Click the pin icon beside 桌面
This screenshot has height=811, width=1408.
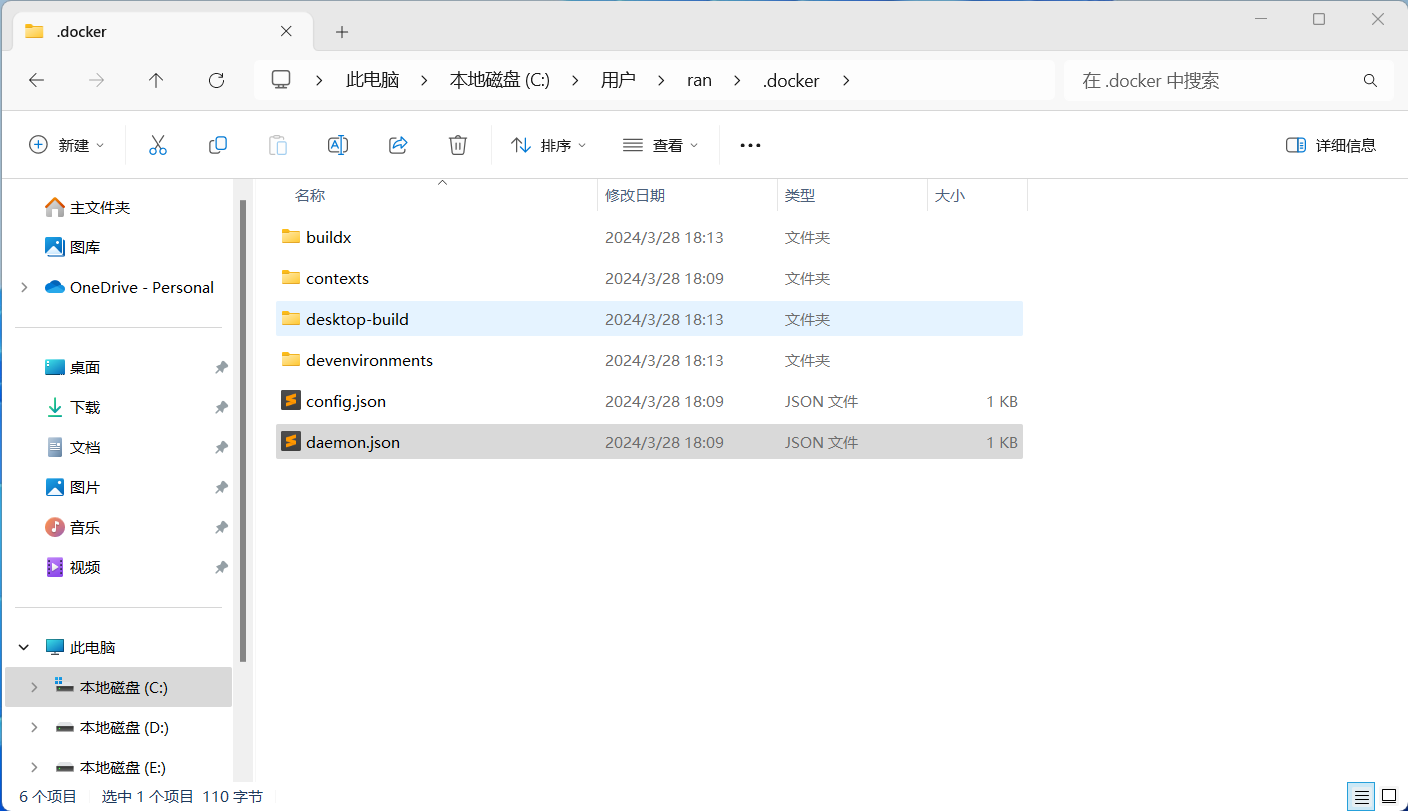[221, 368]
